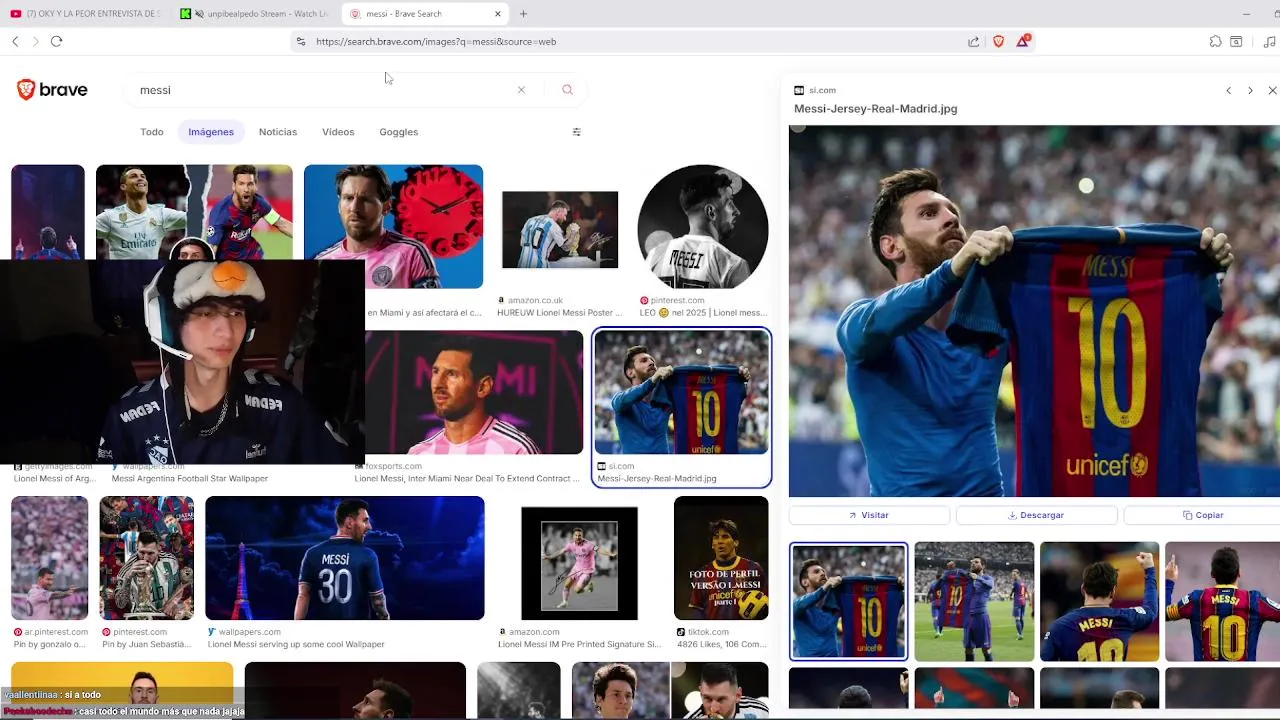Open a new tab with plus button
The image size is (1280, 720).
coord(523,14)
